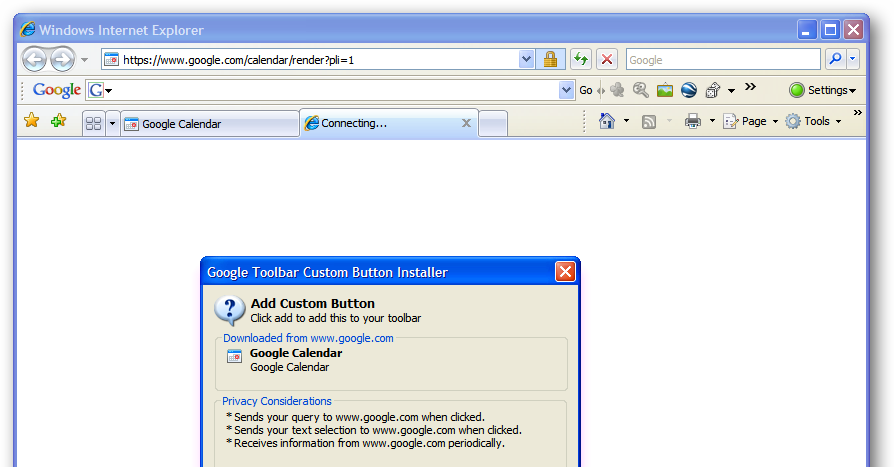Viewport: 894px width, 467px height.
Task: Click the dice icon on Google Toolbar
Action: point(713,90)
